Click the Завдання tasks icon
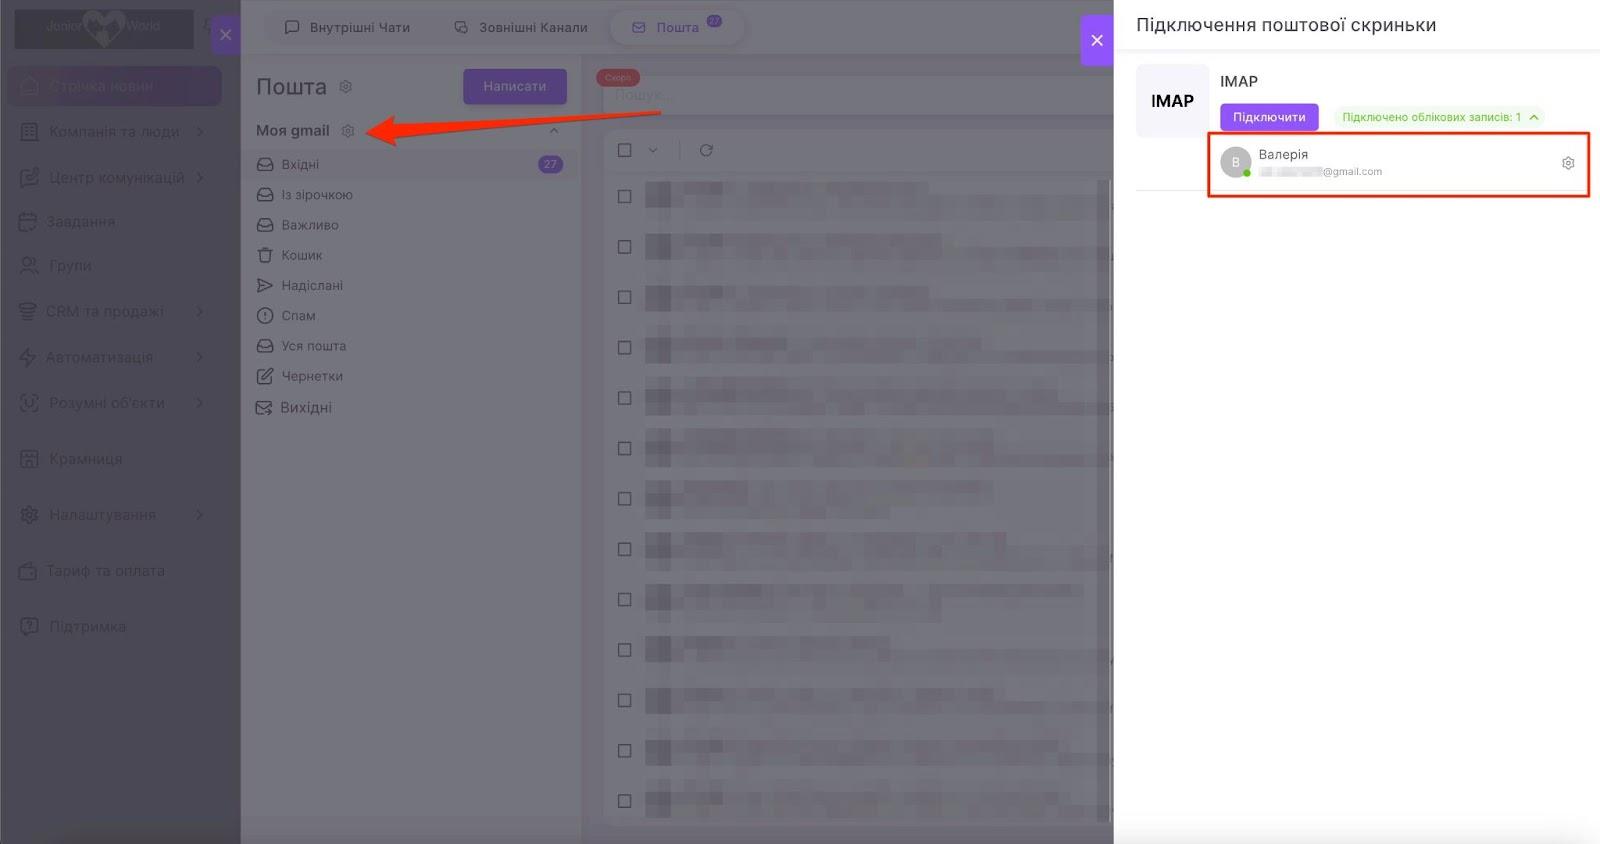This screenshot has width=1600, height=844. 29,221
